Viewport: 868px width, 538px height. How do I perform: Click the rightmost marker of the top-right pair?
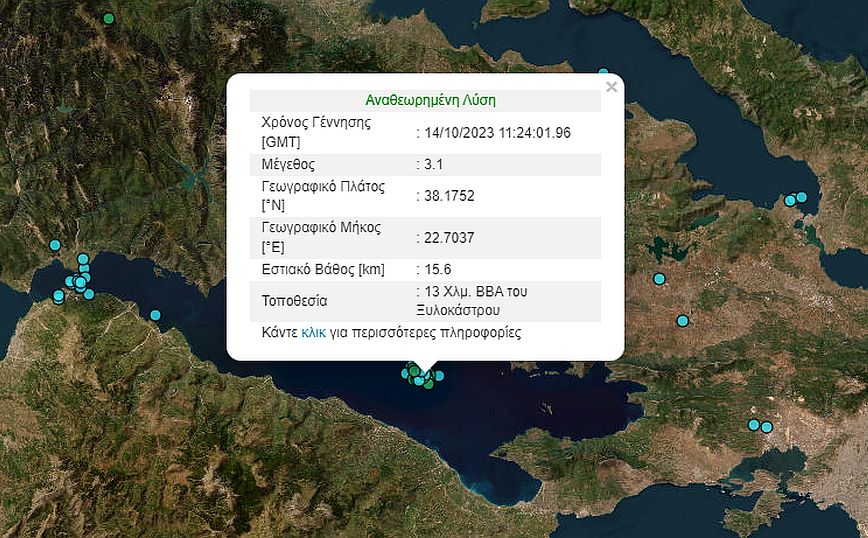[801, 197]
